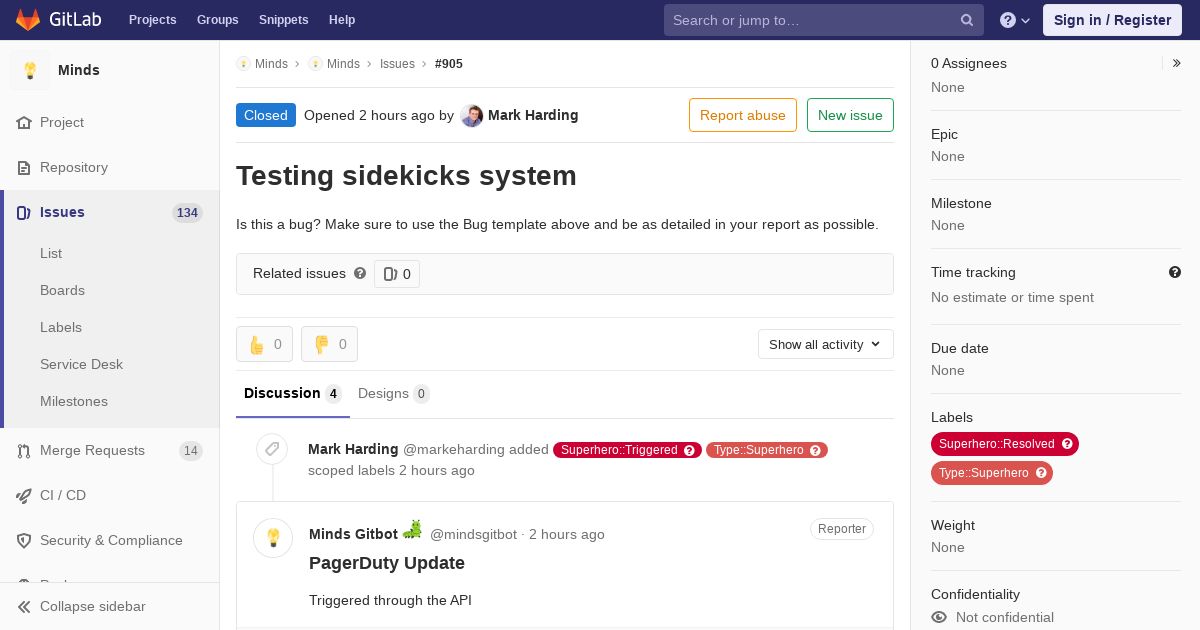Click the Minds Gitbot avatar
Image resolution: width=1200 pixels, height=630 pixels.
click(273, 538)
